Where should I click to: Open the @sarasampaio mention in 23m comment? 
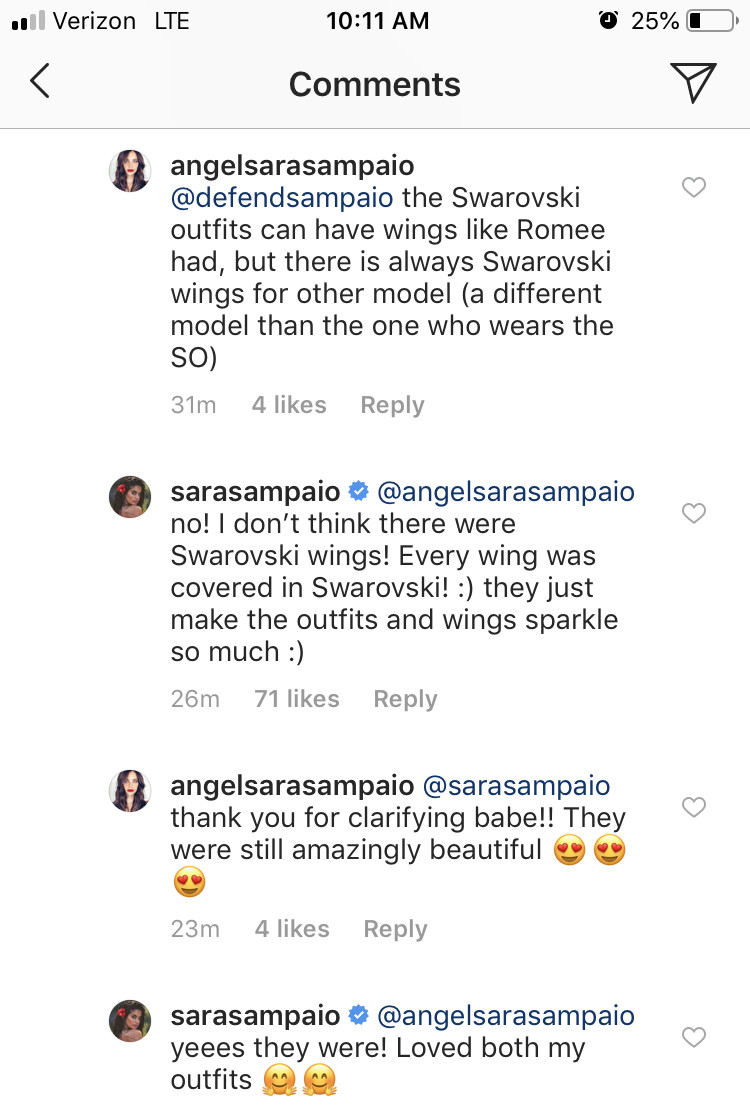point(524,786)
